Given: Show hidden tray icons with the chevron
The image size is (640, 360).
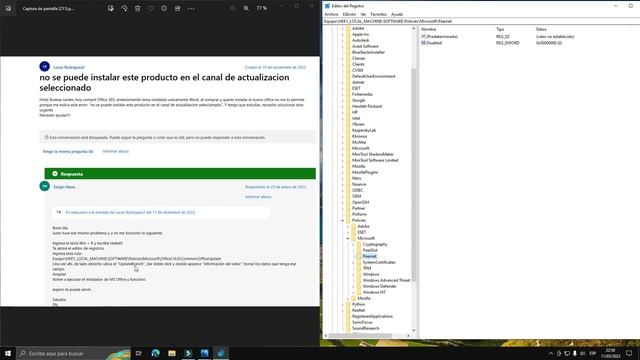Looking at the screenshot, I should pyautogui.click(x=551, y=353).
